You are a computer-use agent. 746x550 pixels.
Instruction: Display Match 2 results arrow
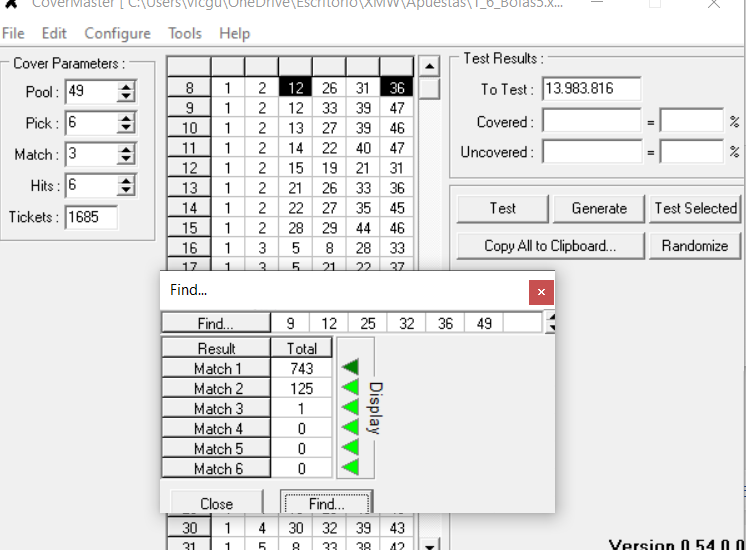point(351,387)
